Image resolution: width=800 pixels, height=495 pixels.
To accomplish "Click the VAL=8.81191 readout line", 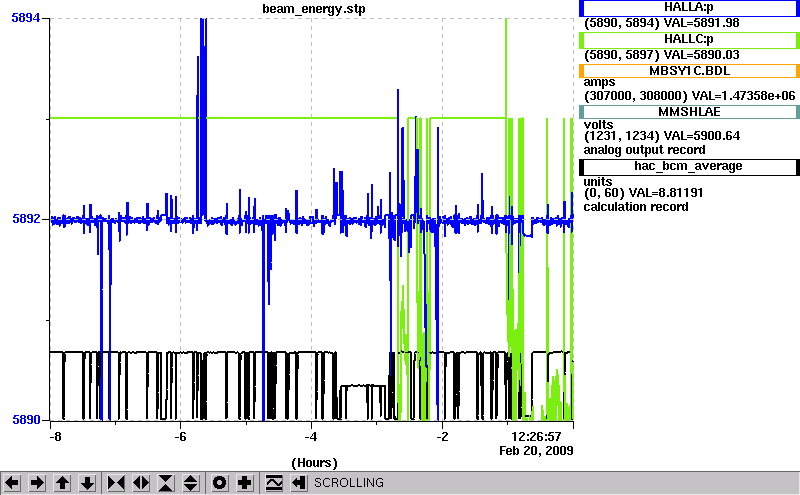I will click(643, 193).
